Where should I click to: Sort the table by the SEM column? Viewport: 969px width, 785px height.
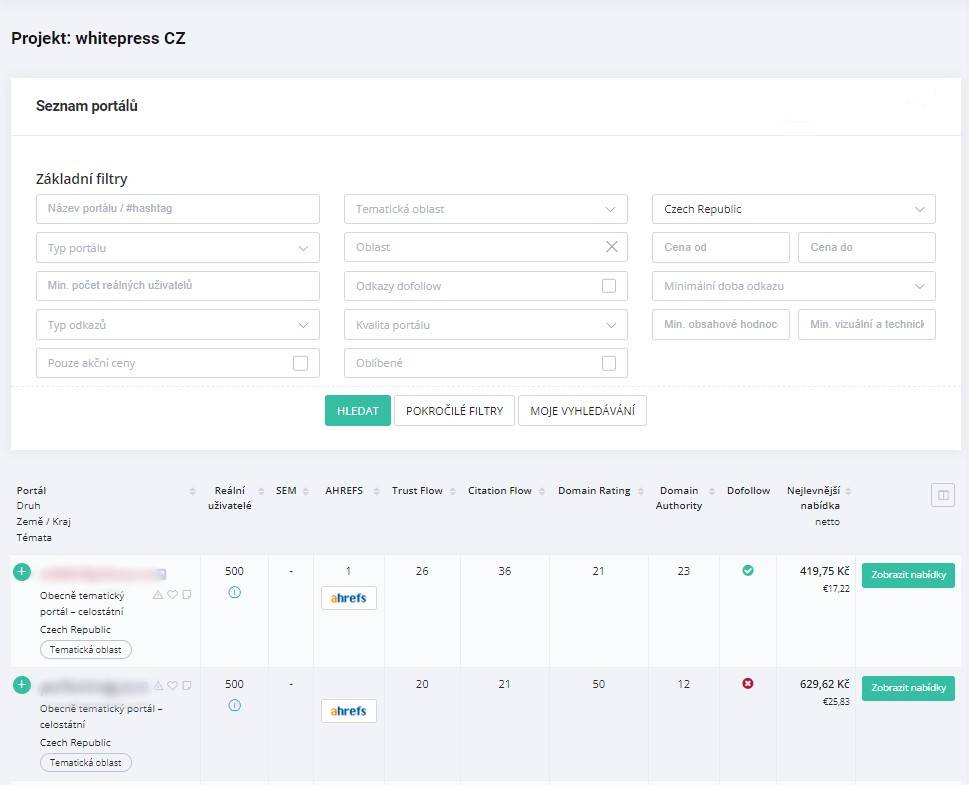pyautogui.click(x=306, y=491)
